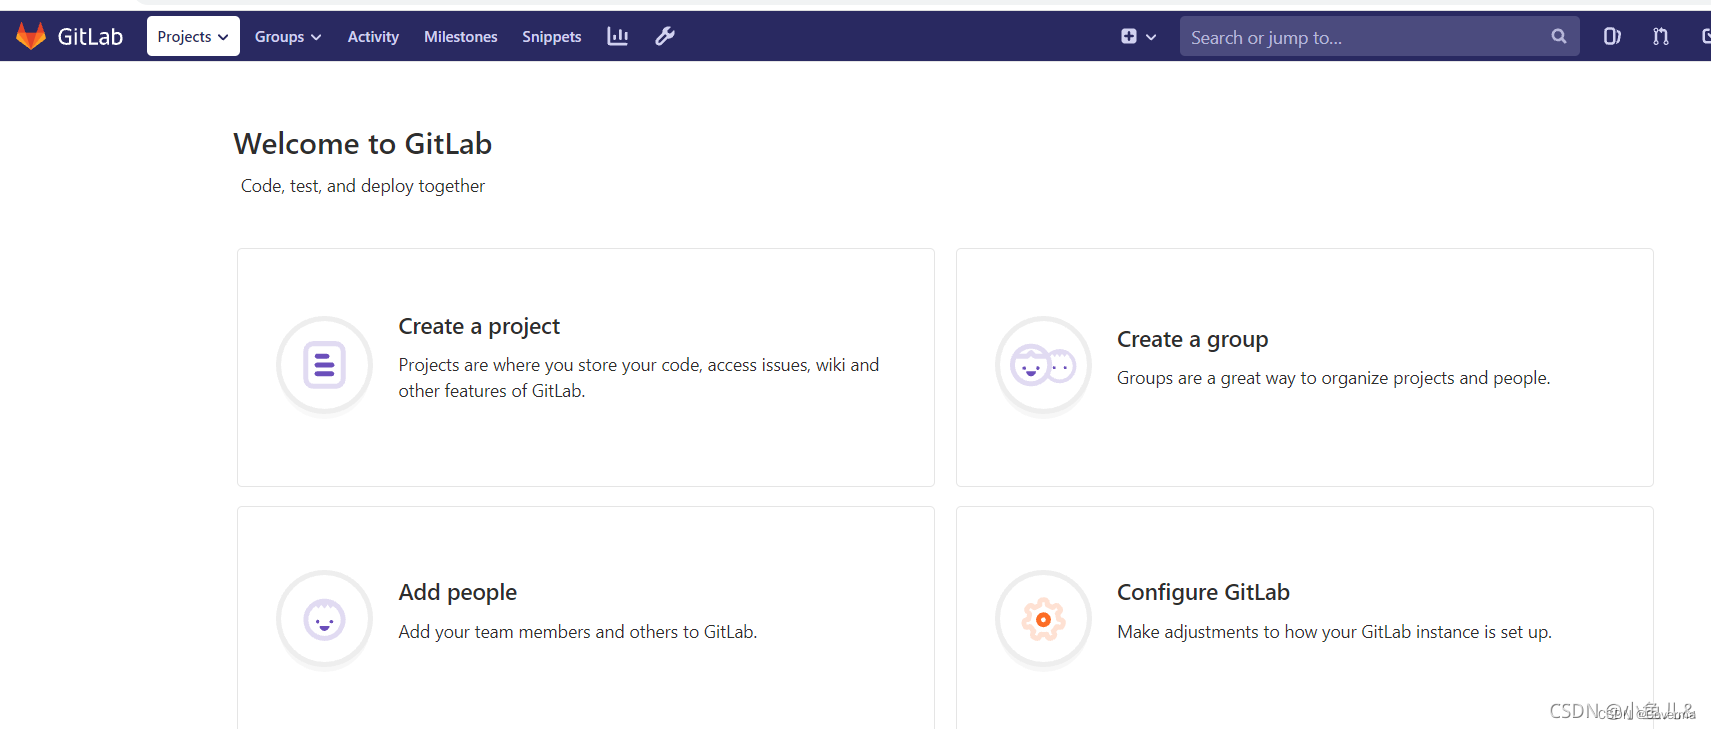Click the text "Make adjustments to how your GitLab"
Viewport: 1711px width, 729px height.
tap(1334, 632)
